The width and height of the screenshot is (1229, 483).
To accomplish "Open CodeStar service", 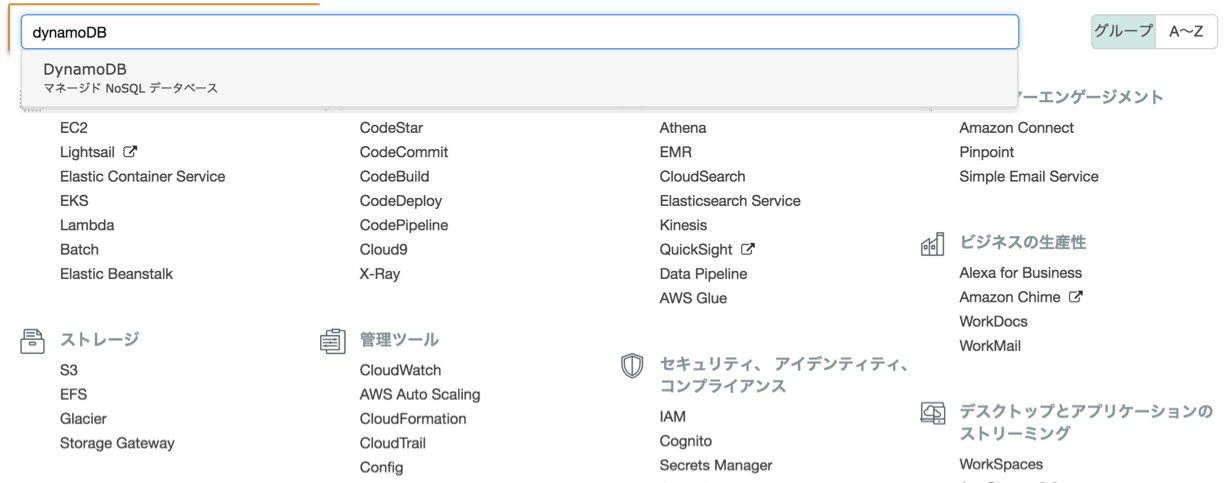I will tap(391, 128).
